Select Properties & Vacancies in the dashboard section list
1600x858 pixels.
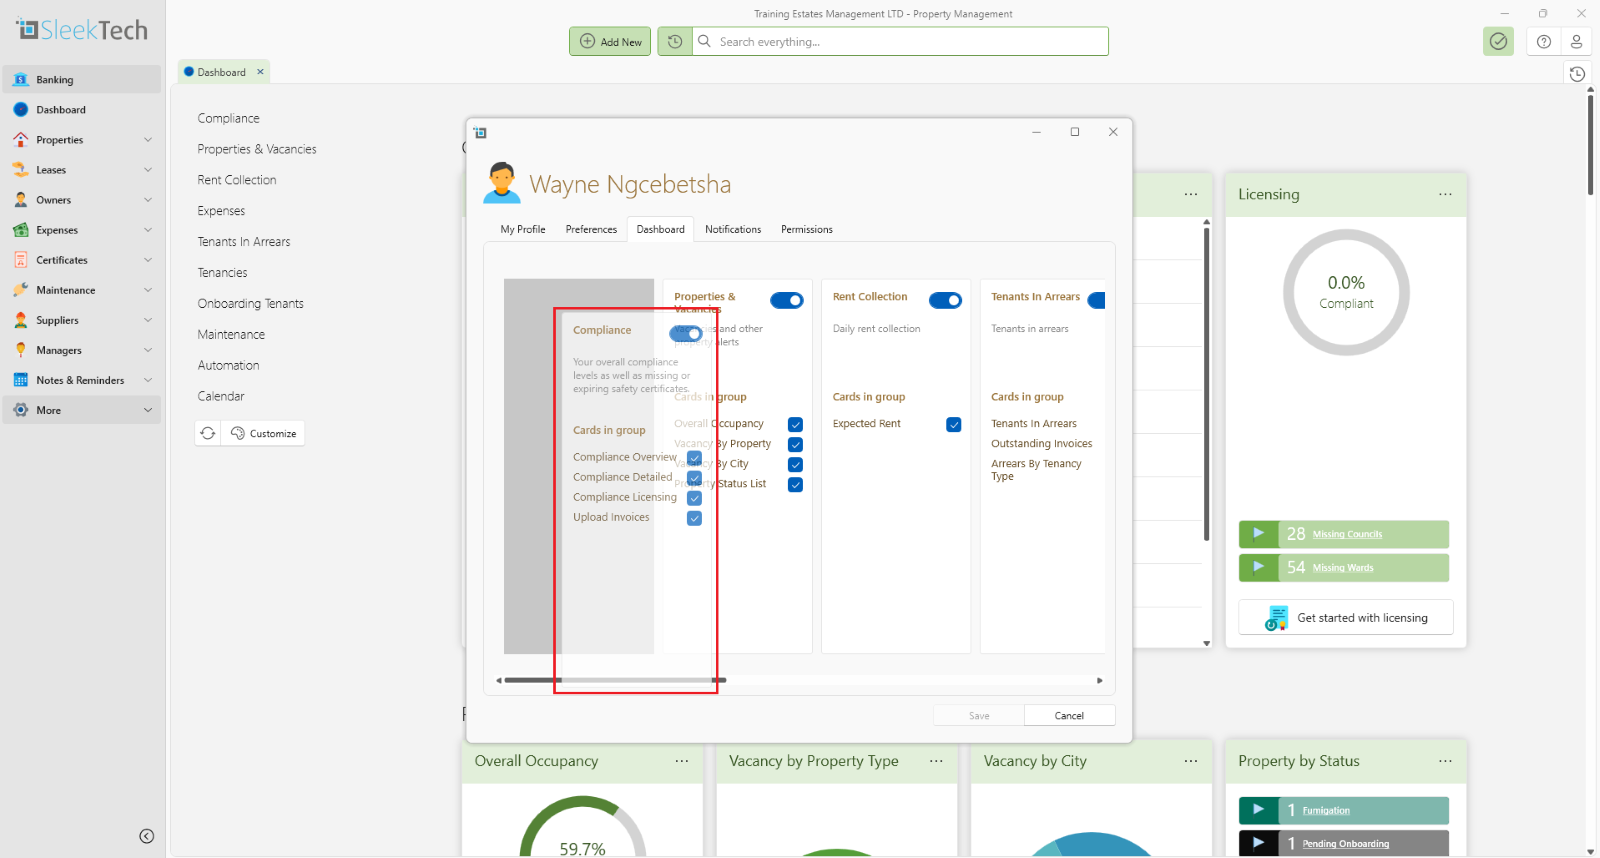[257, 149]
